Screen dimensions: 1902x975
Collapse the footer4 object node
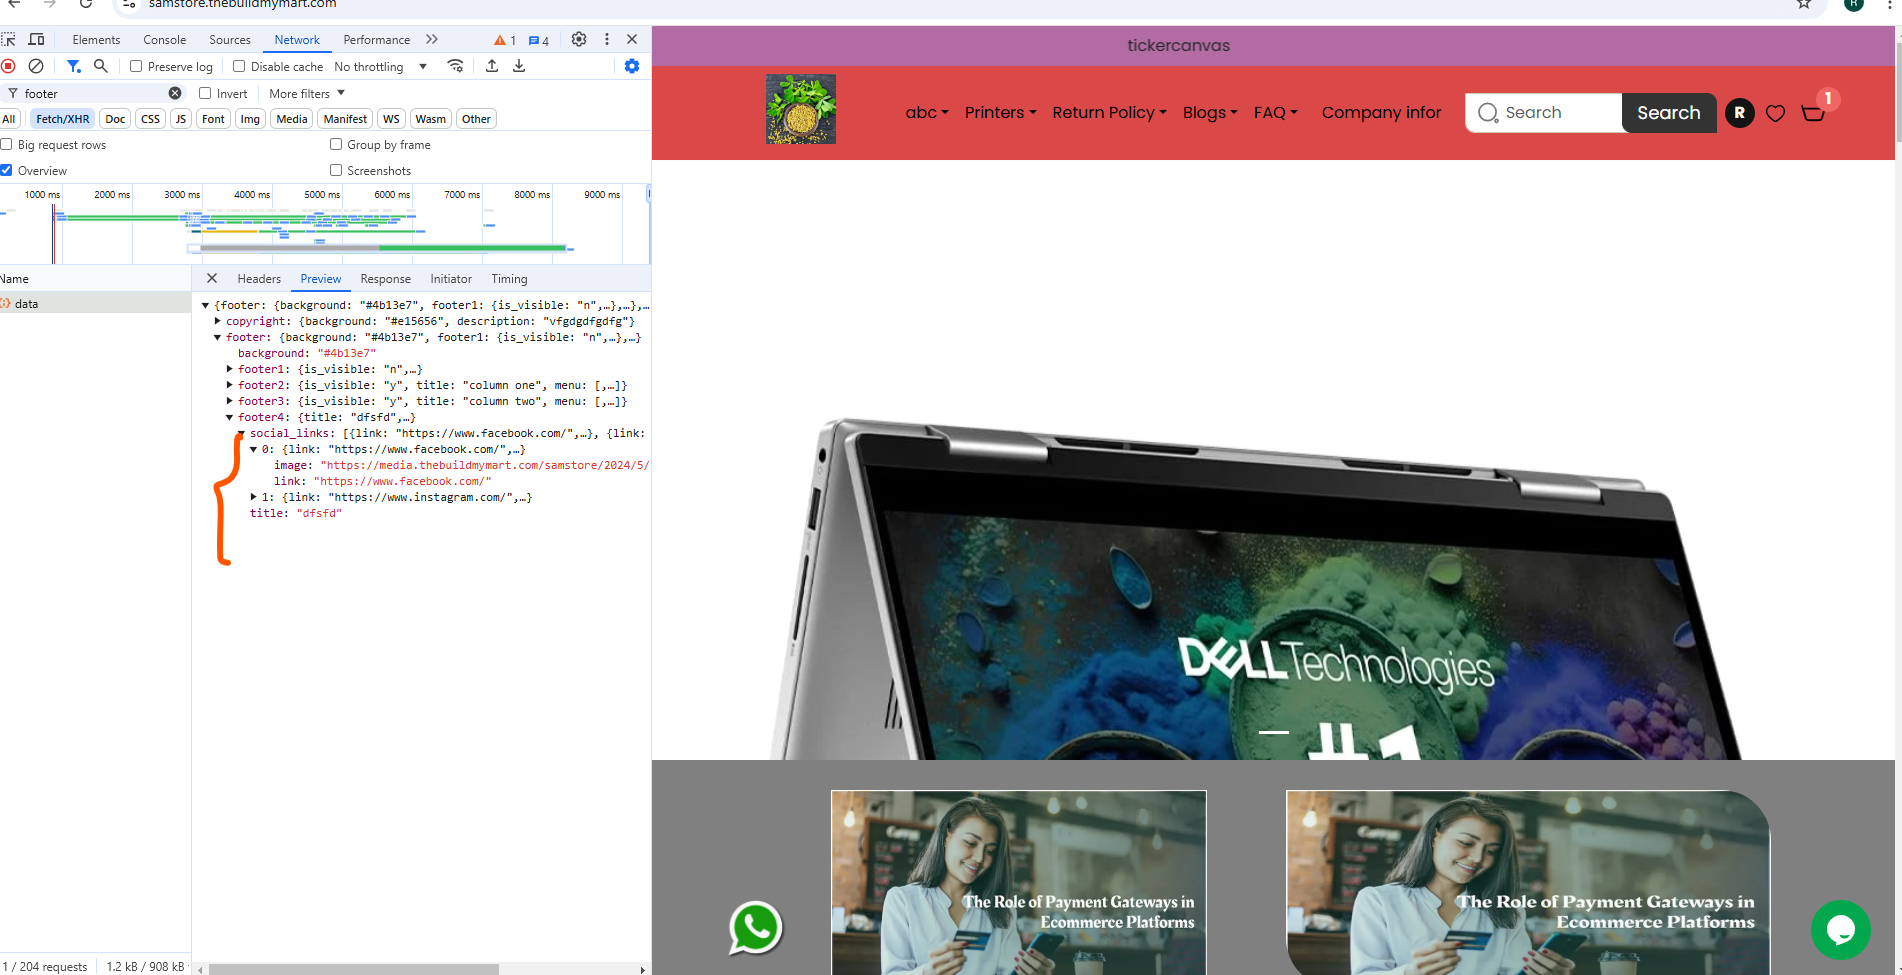[x=229, y=417]
